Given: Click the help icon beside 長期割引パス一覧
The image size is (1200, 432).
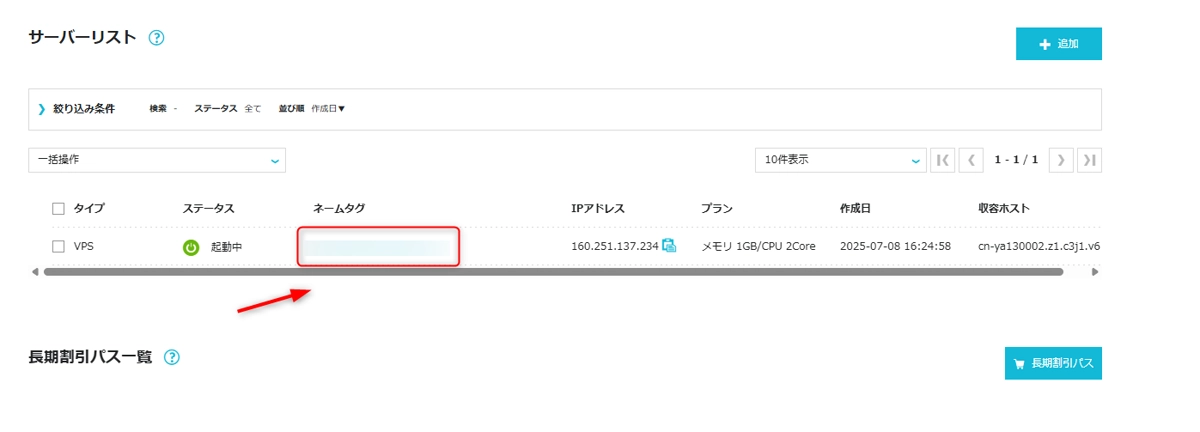Looking at the screenshot, I should [172, 357].
